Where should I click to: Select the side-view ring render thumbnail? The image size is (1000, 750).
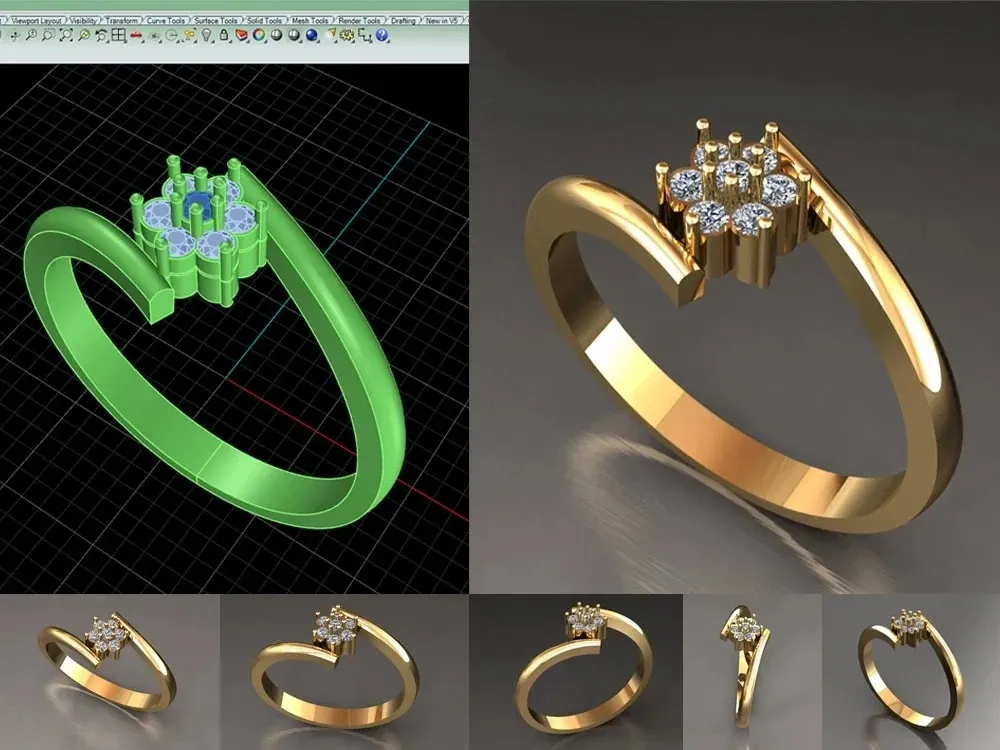pos(753,672)
